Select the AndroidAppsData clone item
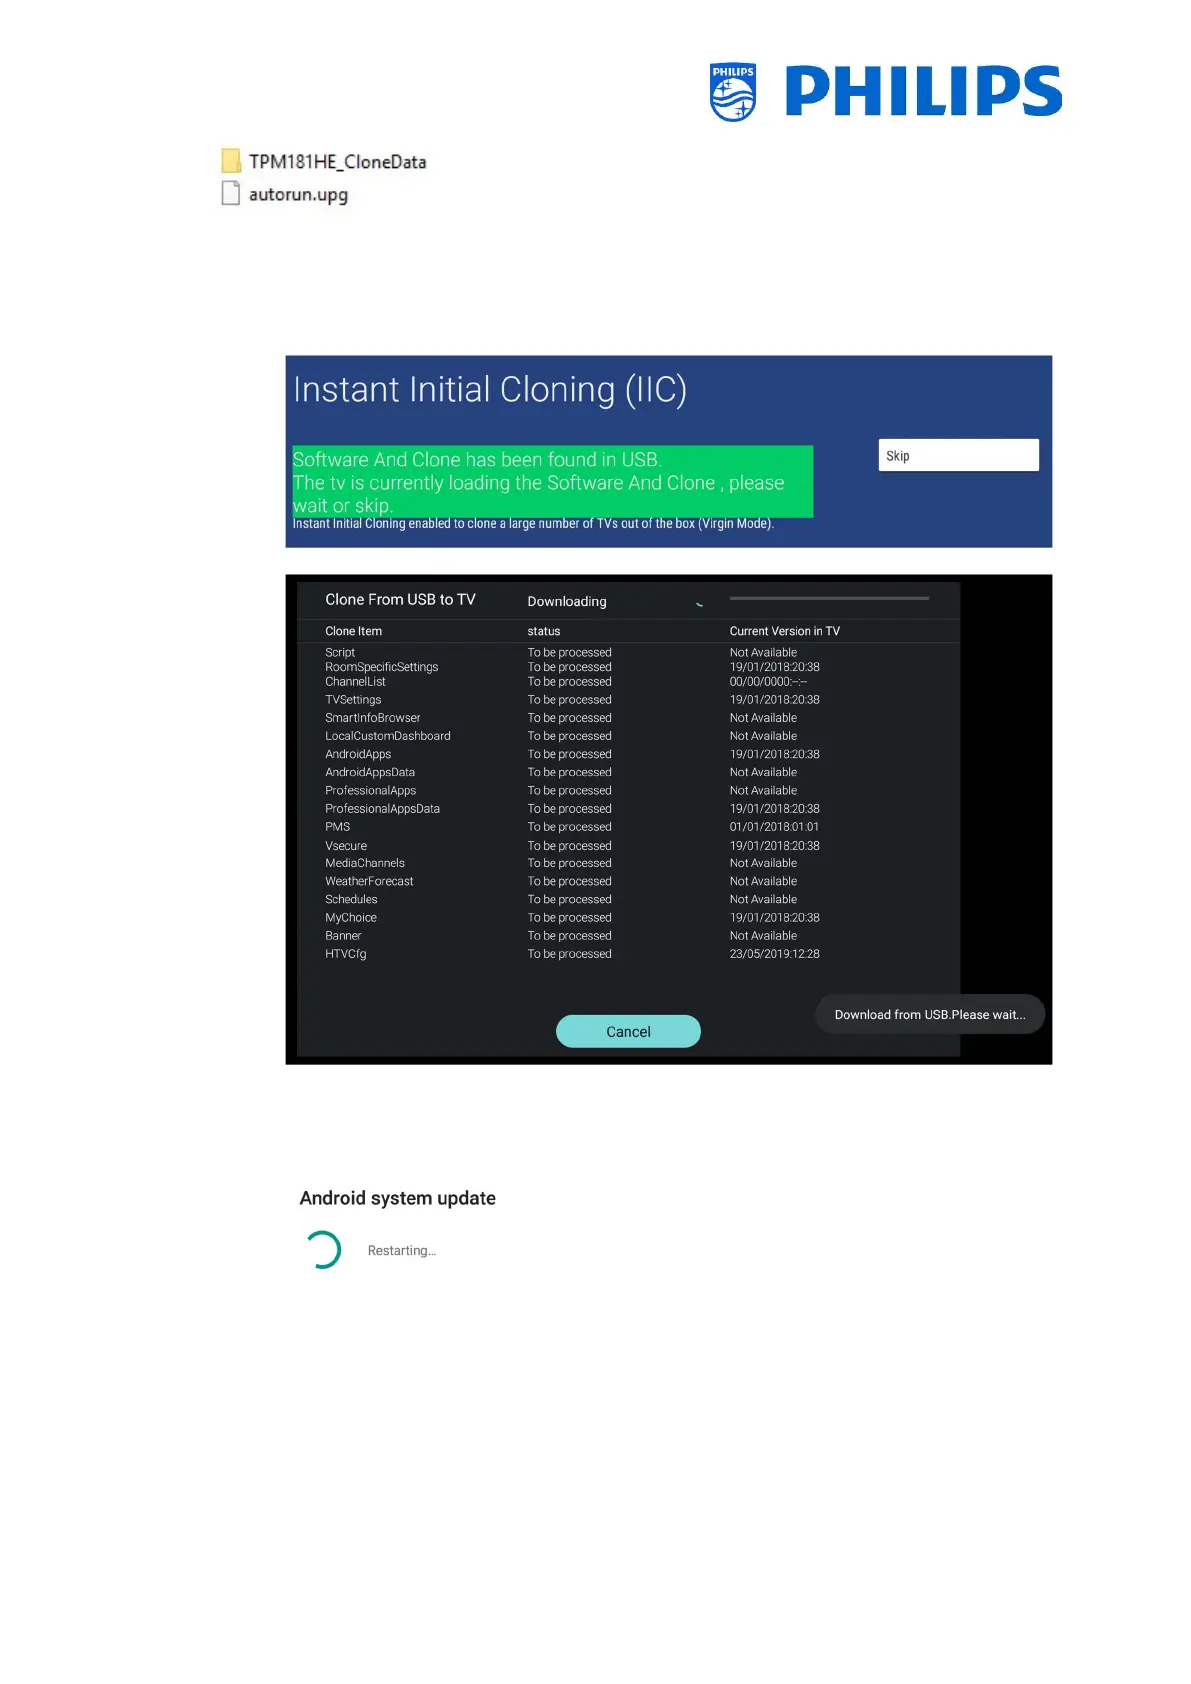This screenshot has height=1684, width=1191. coord(370,772)
